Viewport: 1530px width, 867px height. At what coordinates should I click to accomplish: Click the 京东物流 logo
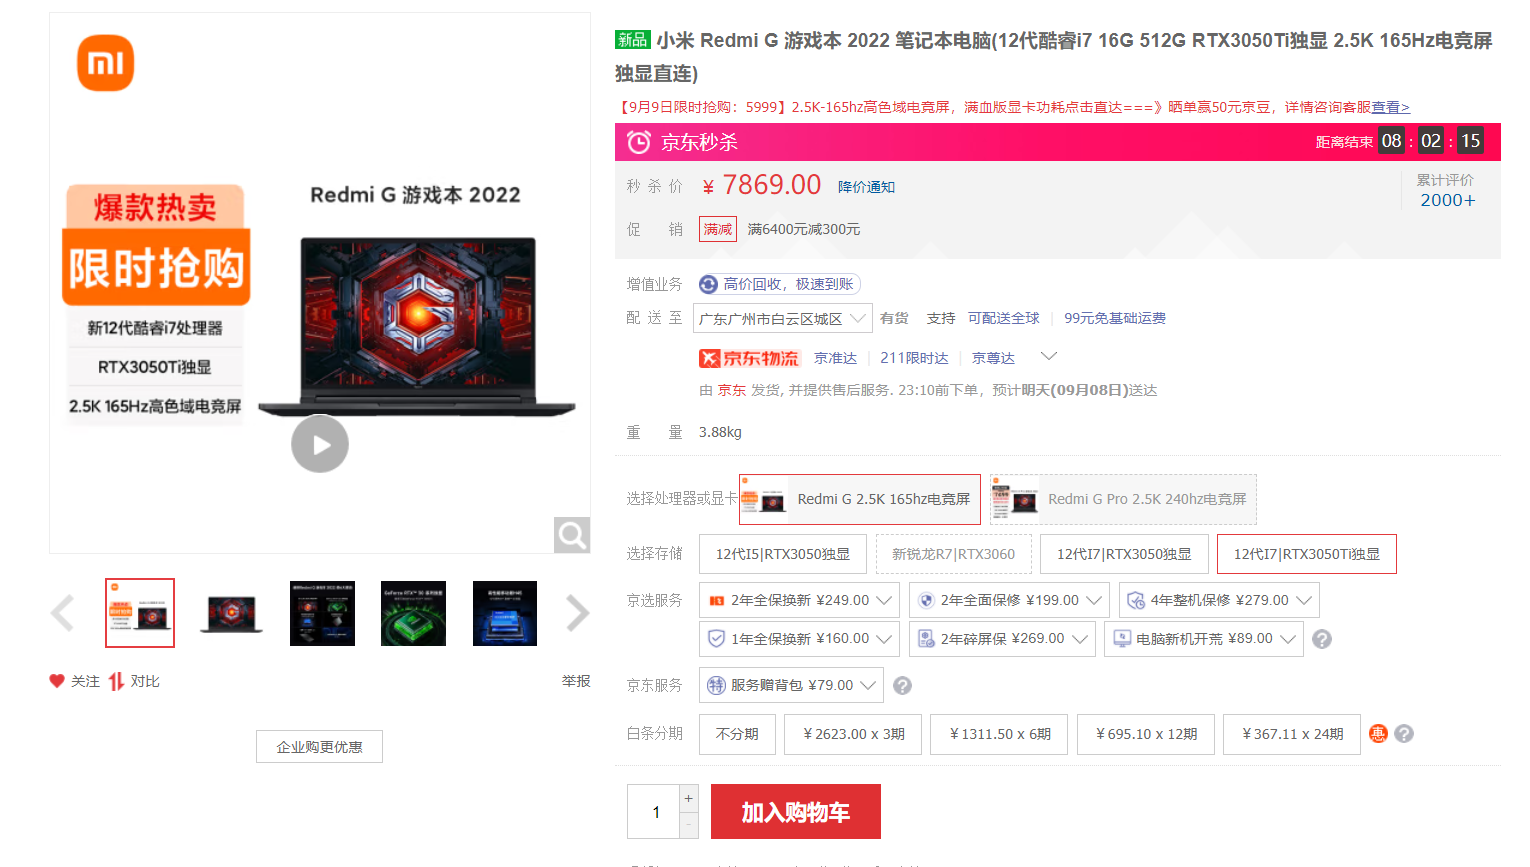point(749,358)
